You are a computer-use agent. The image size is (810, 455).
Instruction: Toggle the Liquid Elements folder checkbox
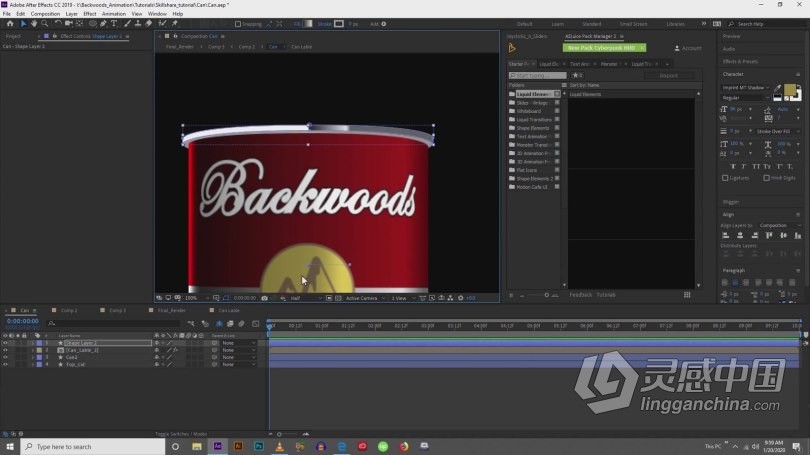[x=557, y=94]
